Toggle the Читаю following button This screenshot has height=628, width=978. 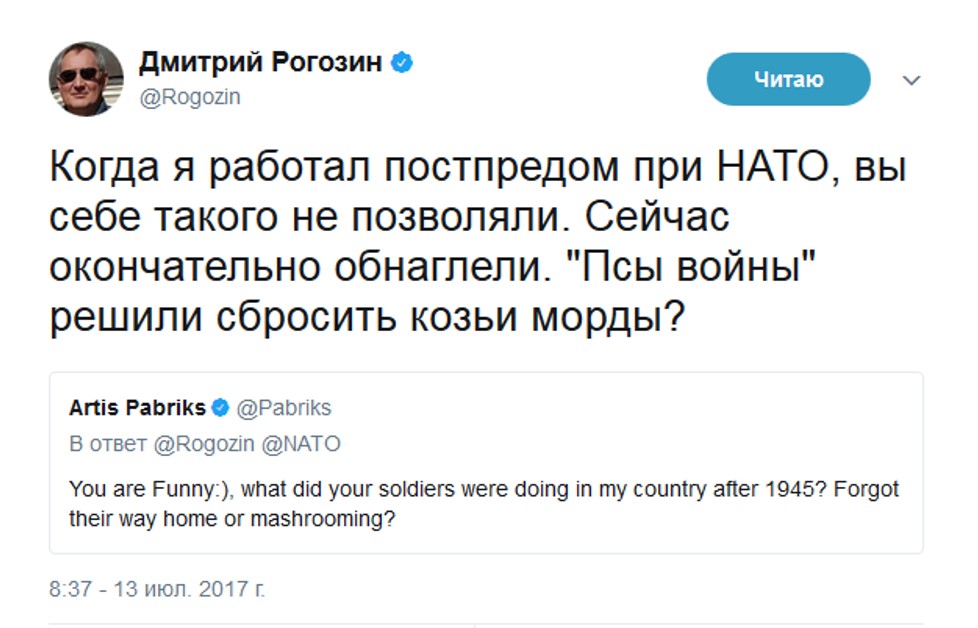pyautogui.click(x=788, y=80)
